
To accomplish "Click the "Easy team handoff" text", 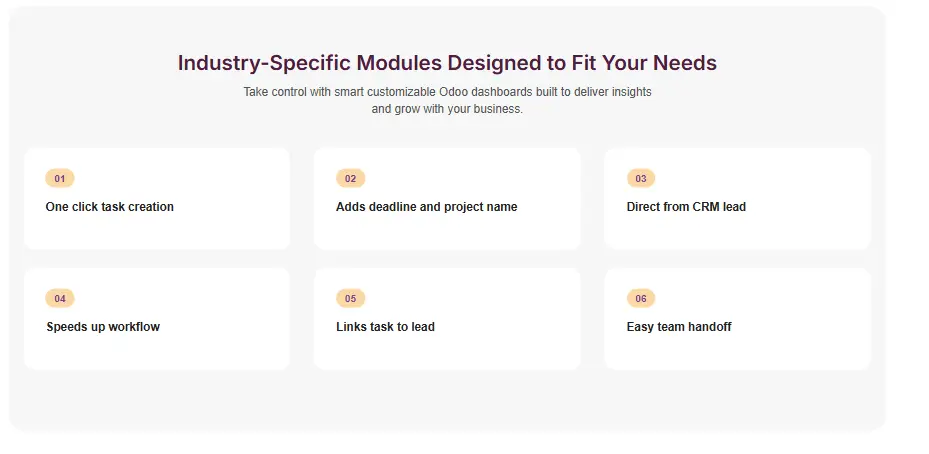I will [679, 327].
